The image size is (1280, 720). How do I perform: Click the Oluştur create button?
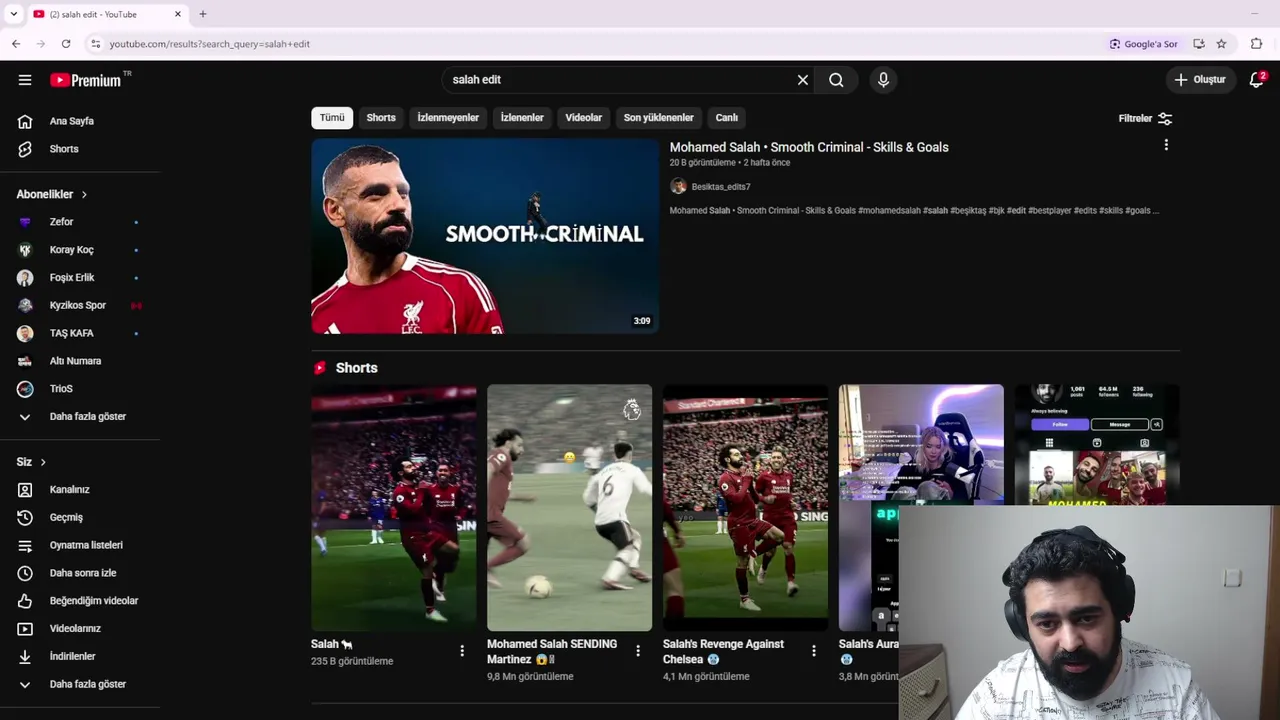1200,80
